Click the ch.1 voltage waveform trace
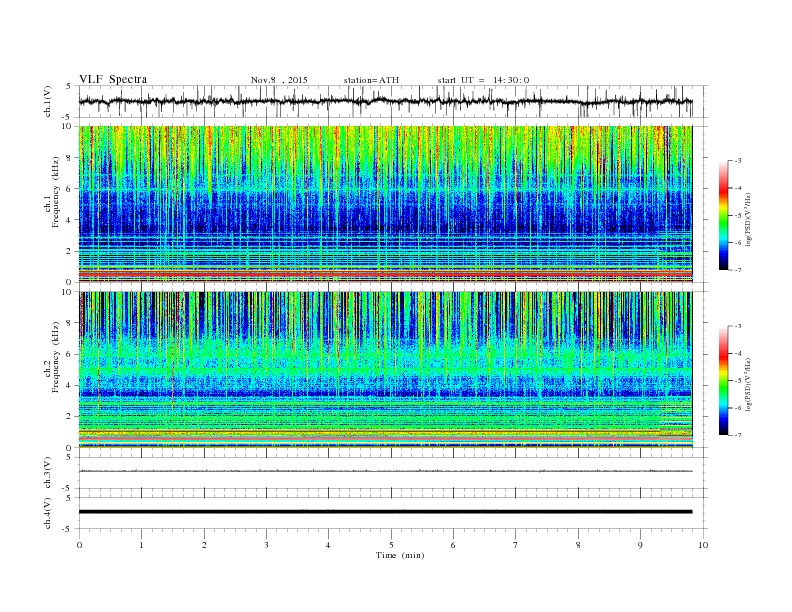792x612 pixels. (385, 101)
